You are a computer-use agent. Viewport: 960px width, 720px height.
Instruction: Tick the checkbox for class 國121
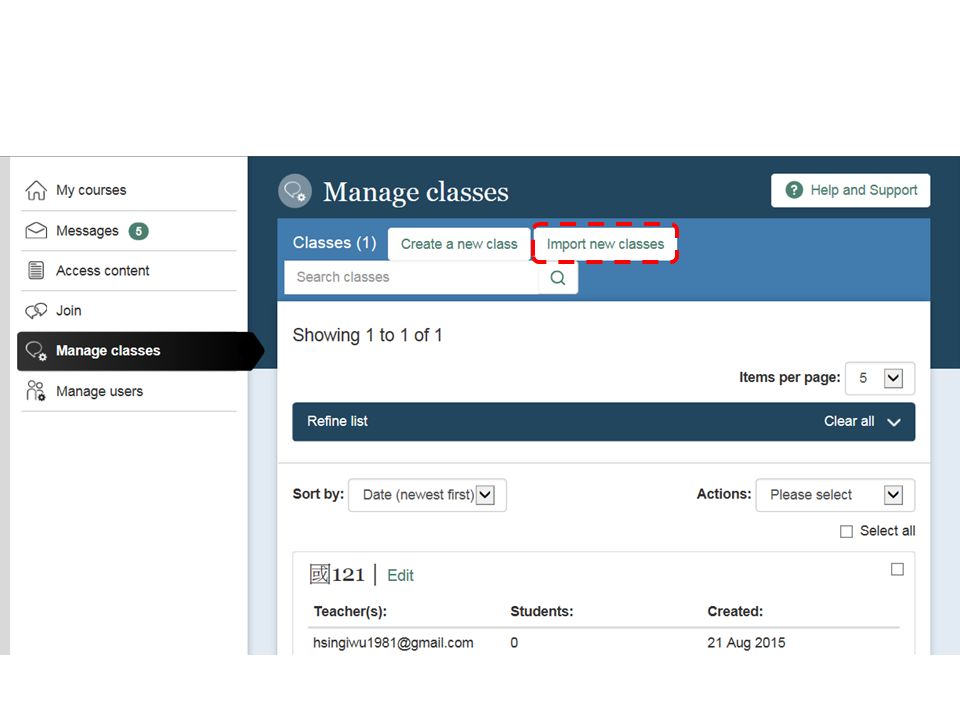coord(897,569)
